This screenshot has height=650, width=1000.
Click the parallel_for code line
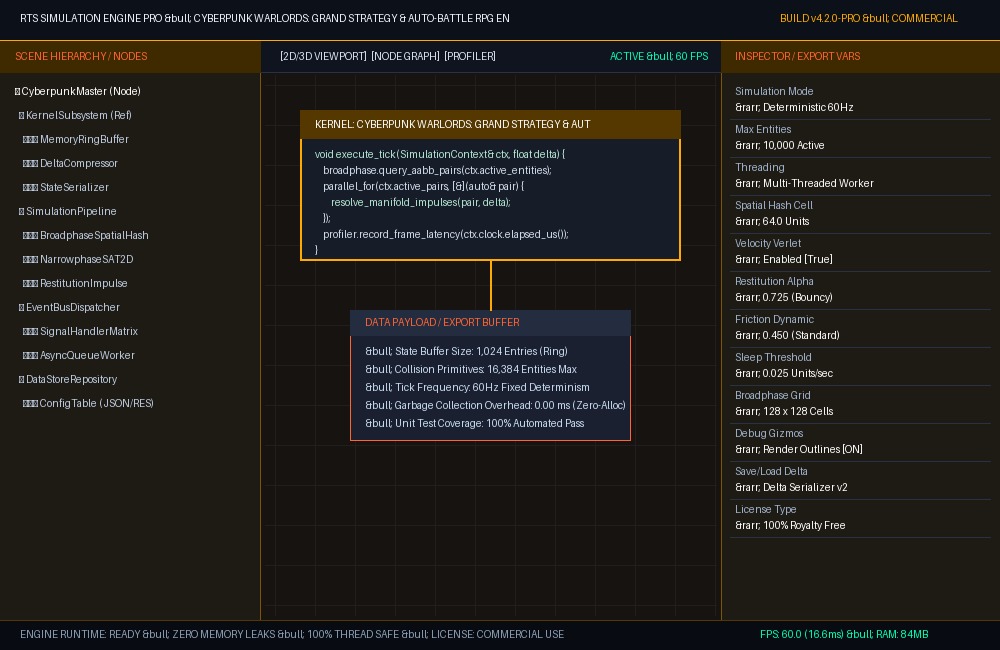coord(423,186)
